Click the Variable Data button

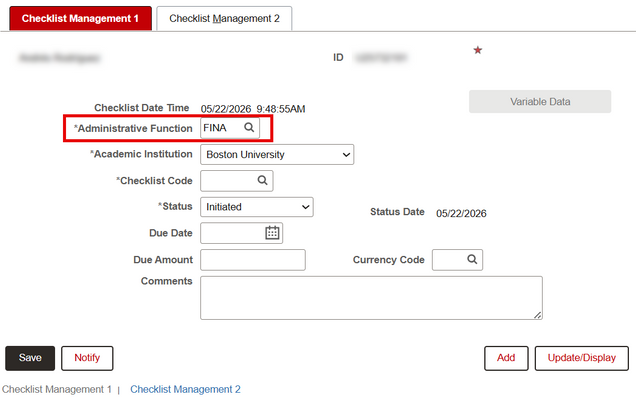click(540, 101)
